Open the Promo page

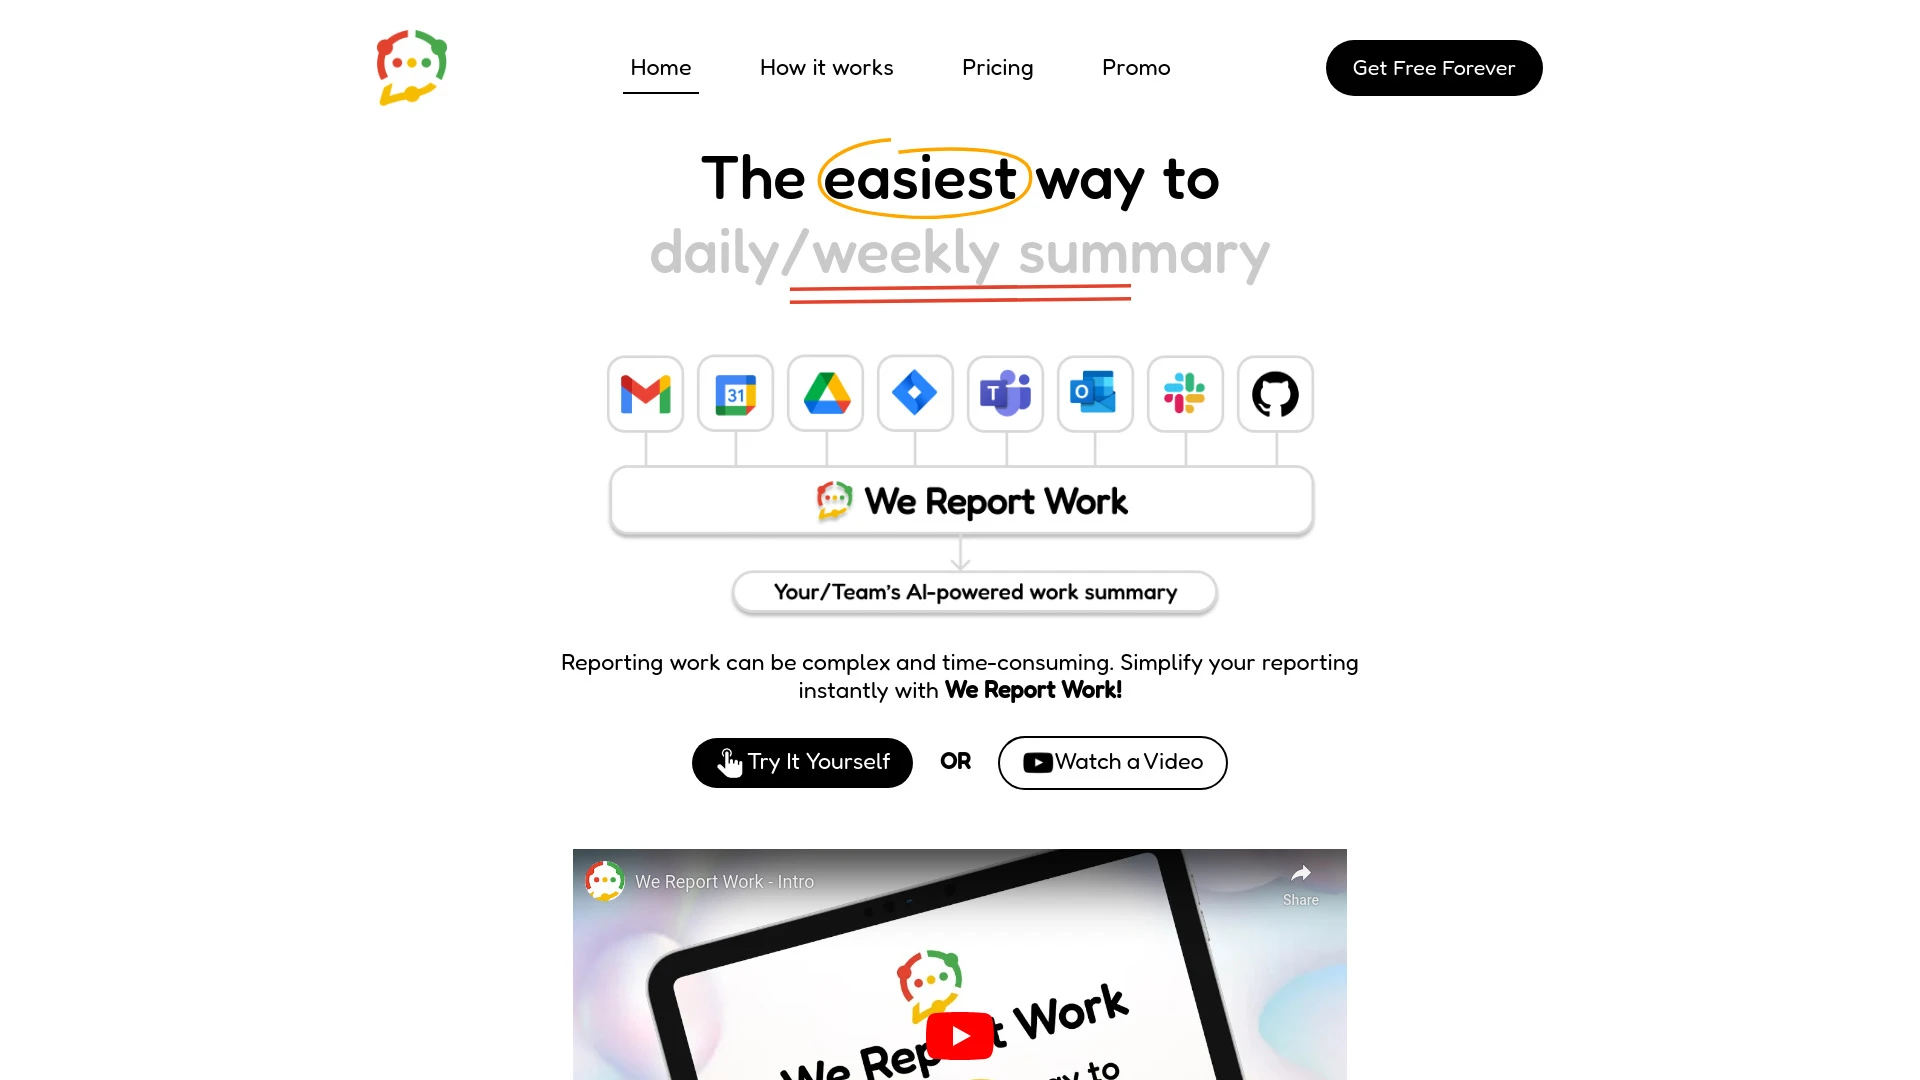(1135, 67)
